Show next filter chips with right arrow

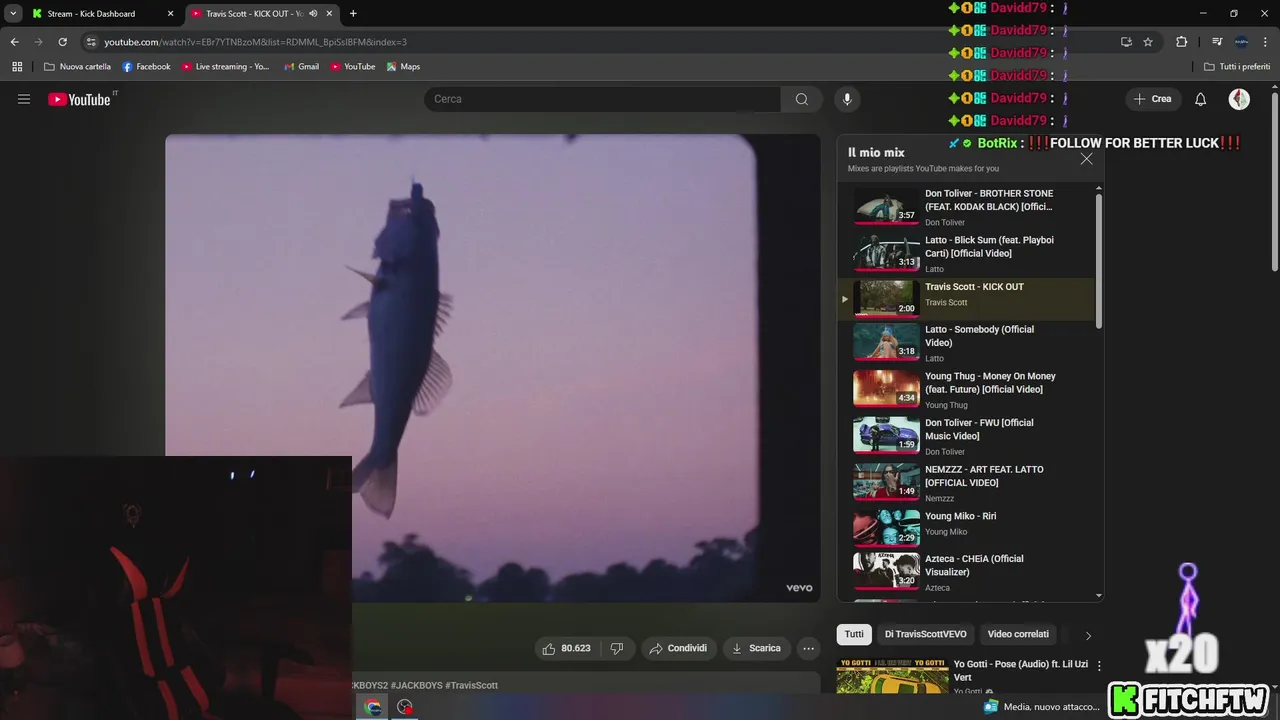[x=1088, y=635]
